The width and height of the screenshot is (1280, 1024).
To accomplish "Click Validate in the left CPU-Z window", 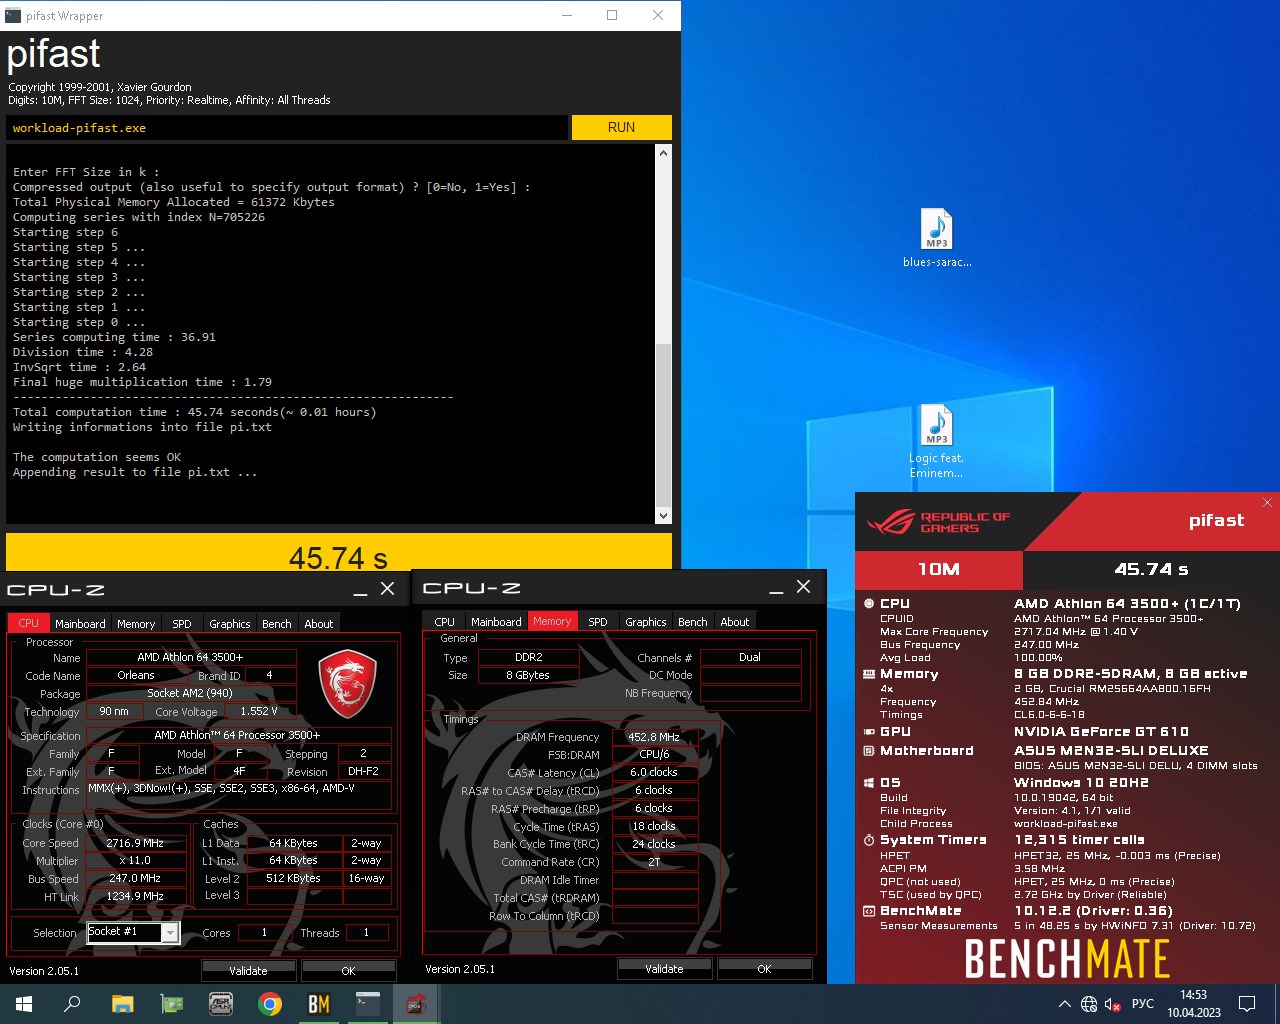I will [x=248, y=970].
